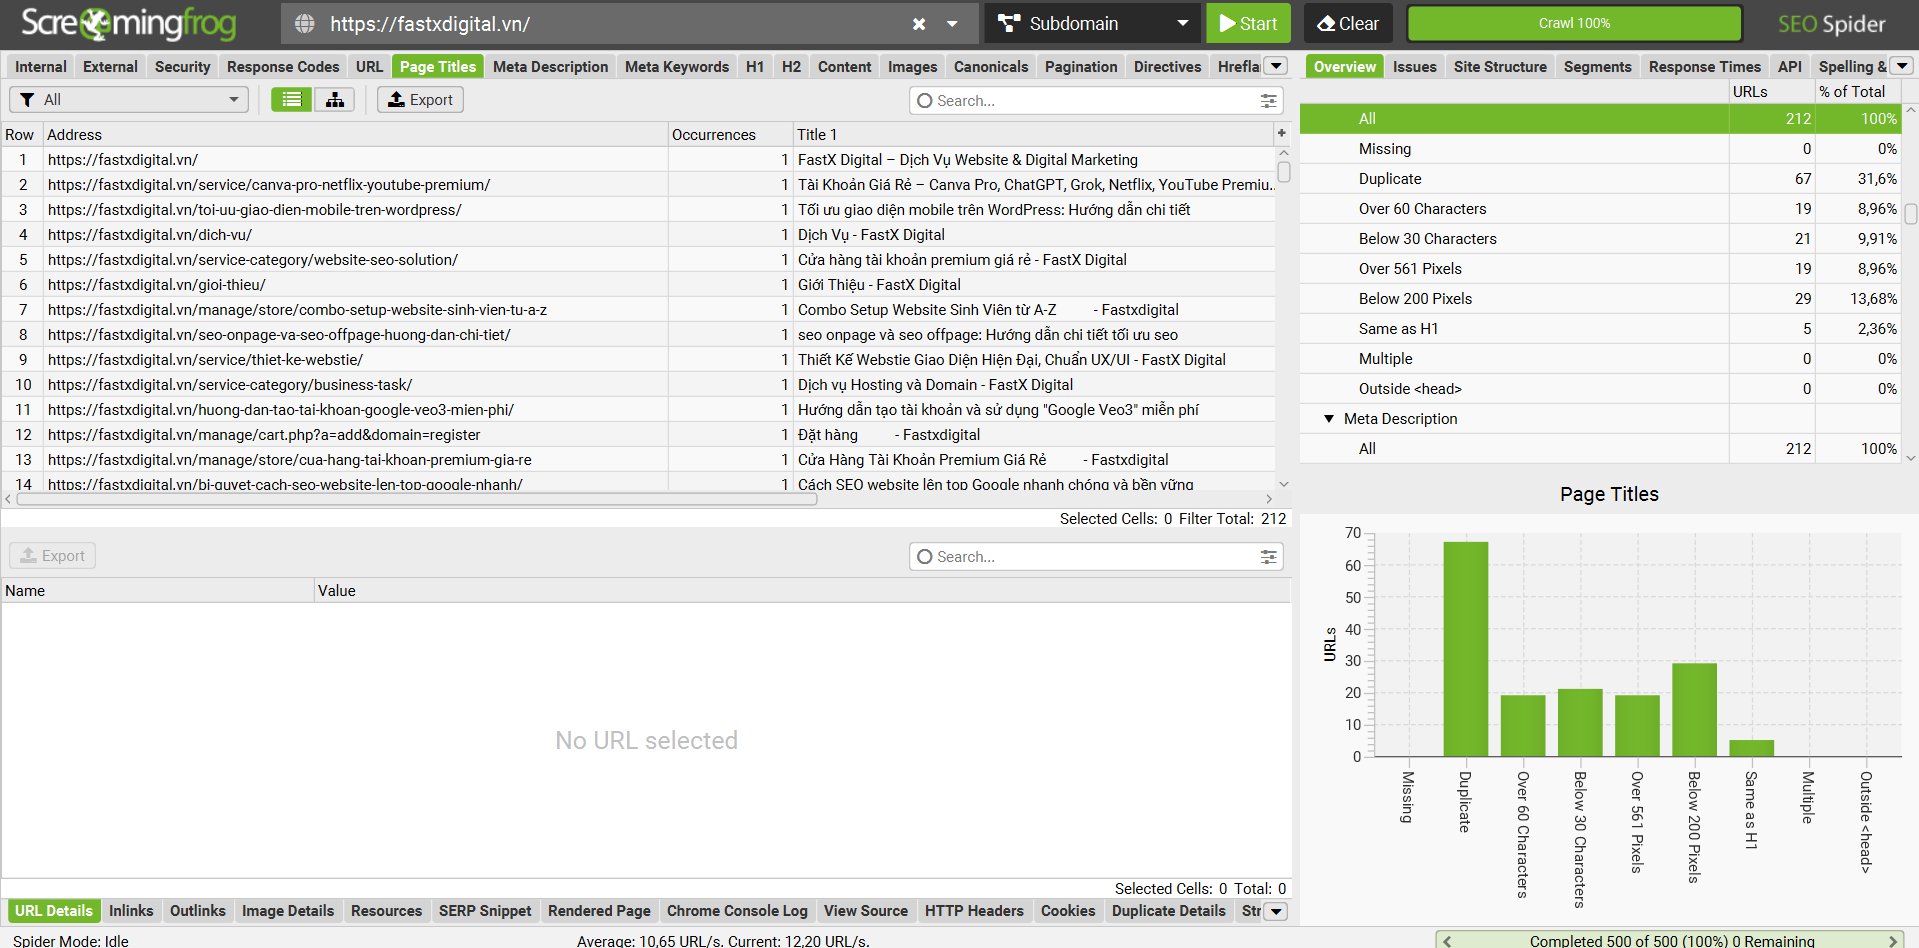Export the Page Titles table
The height and width of the screenshot is (948, 1919).
(420, 99)
